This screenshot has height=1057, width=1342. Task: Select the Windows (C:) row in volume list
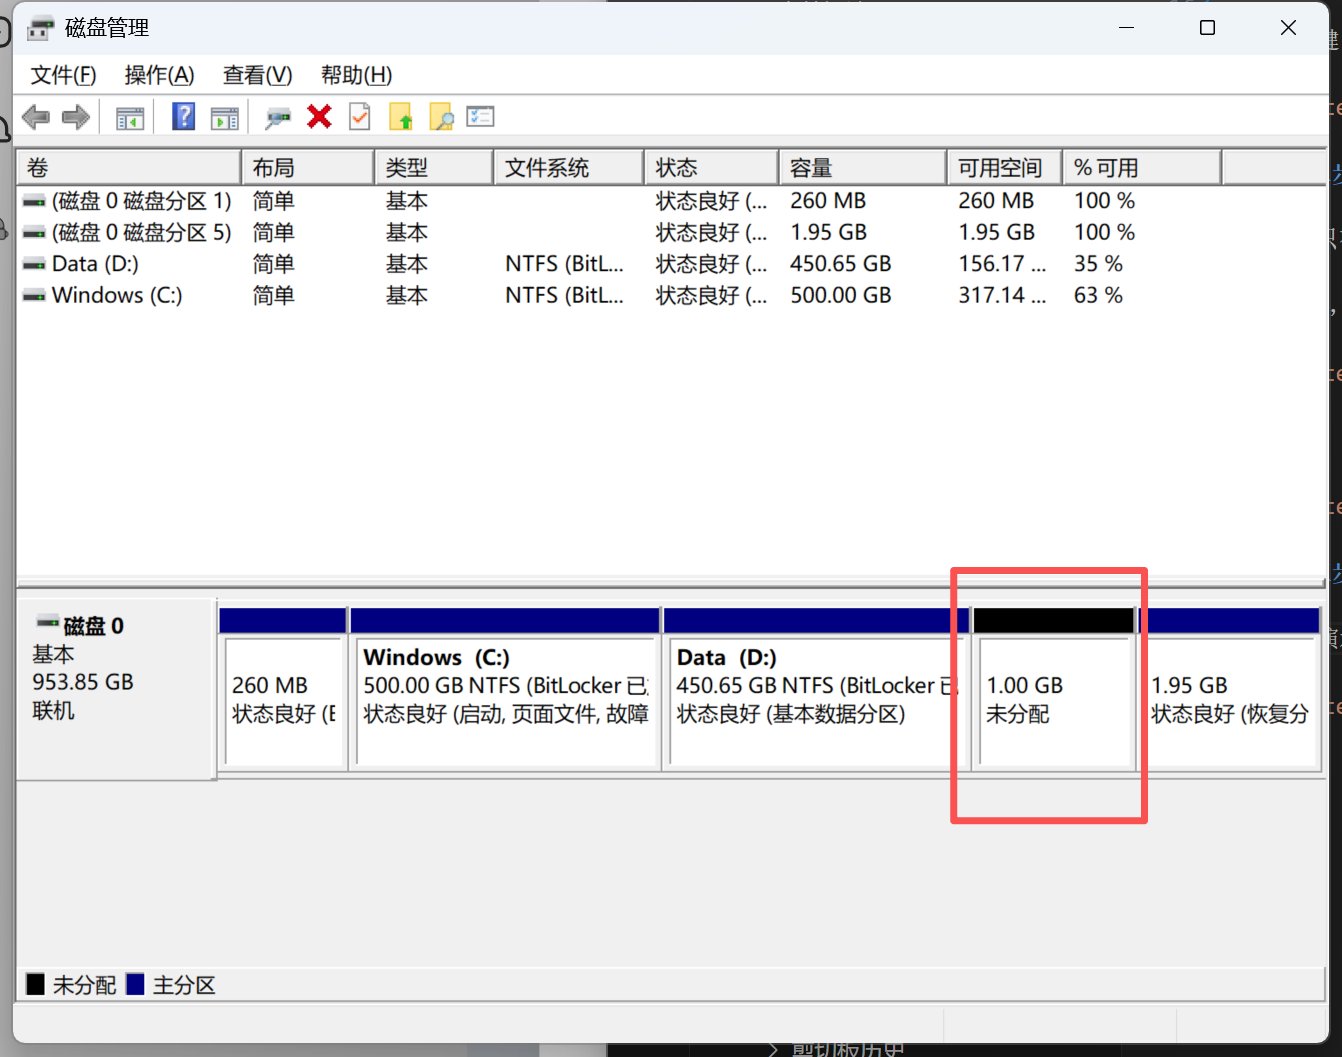pyautogui.click(x=116, y=296)
